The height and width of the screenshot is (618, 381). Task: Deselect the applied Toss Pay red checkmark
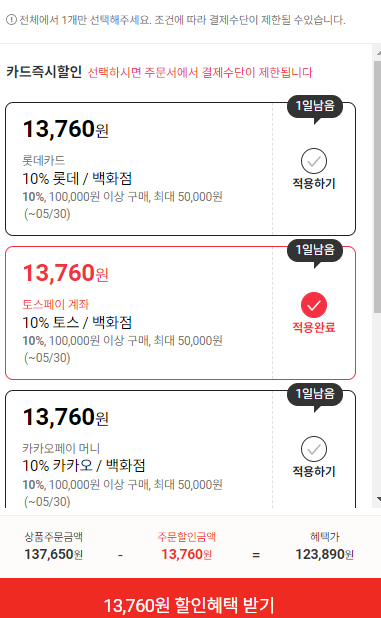[x=314, y=305]
